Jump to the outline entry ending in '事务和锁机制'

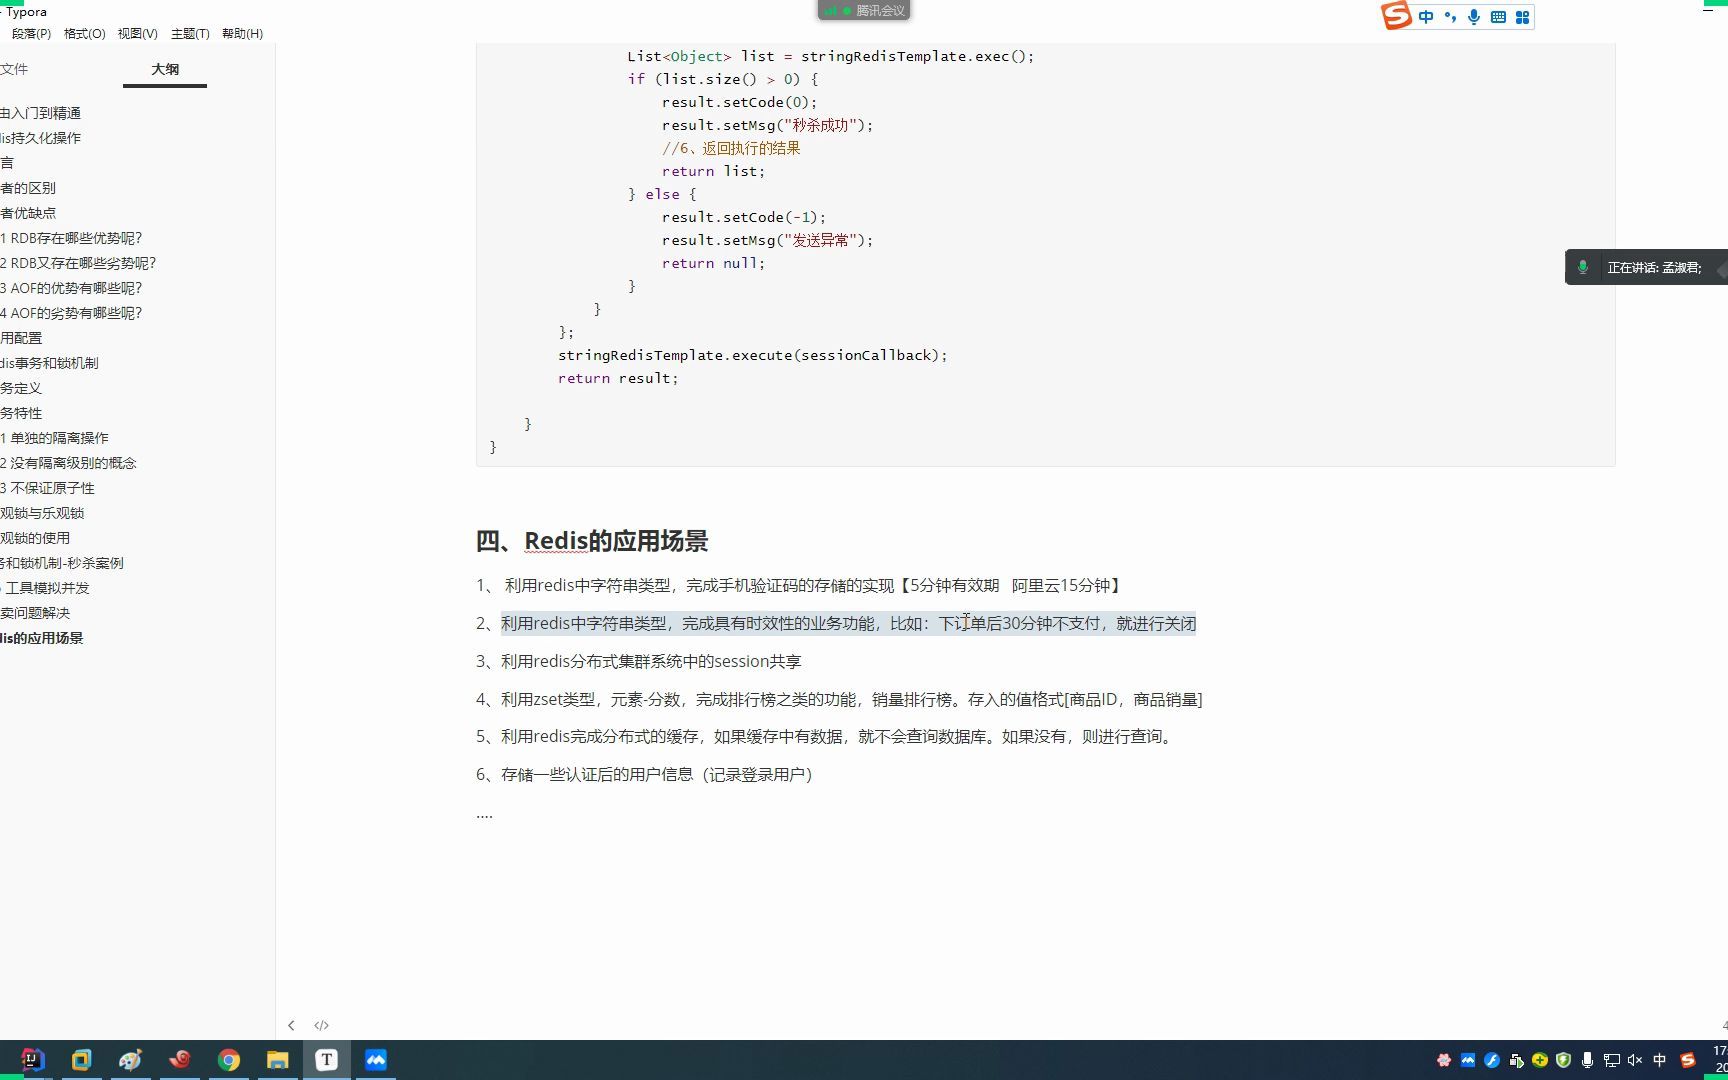[50, 363]
